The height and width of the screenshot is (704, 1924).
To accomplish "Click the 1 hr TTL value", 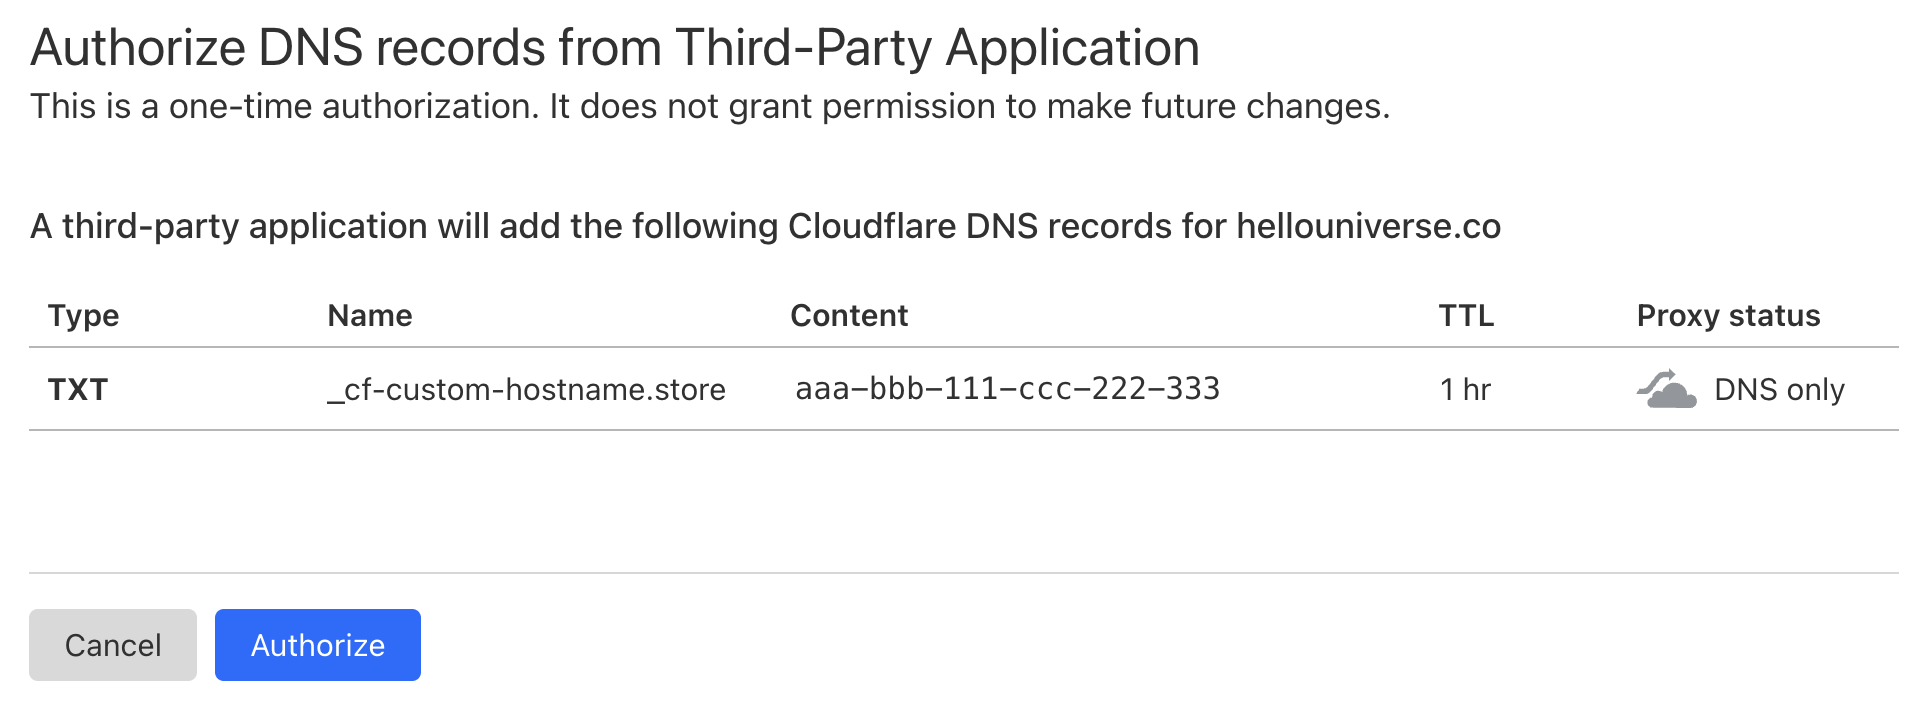I will [x=1465, y=389].
